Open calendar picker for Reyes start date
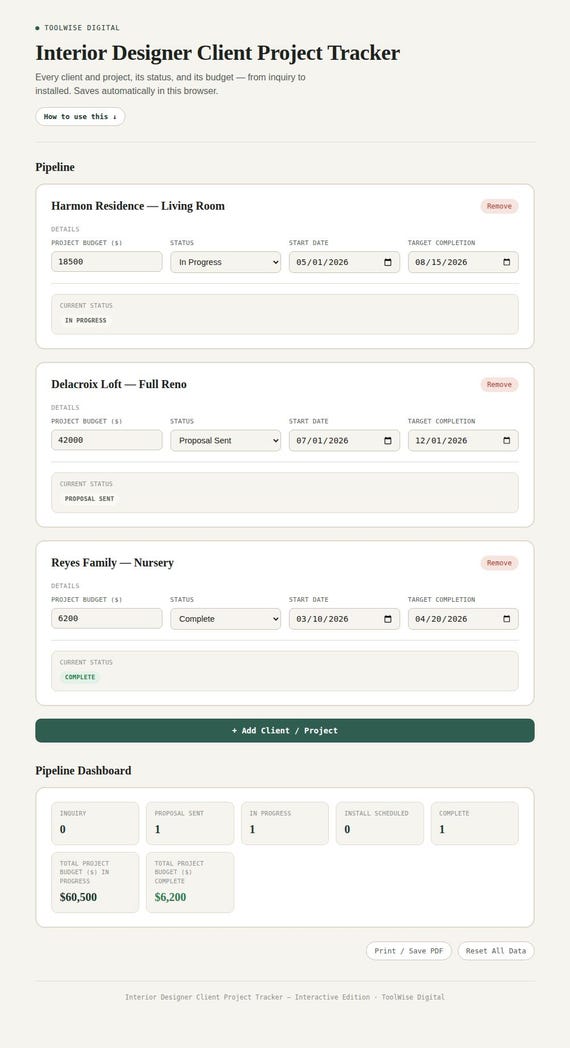The width and height of the screenshot is (570, 1048). coord(388,619)
